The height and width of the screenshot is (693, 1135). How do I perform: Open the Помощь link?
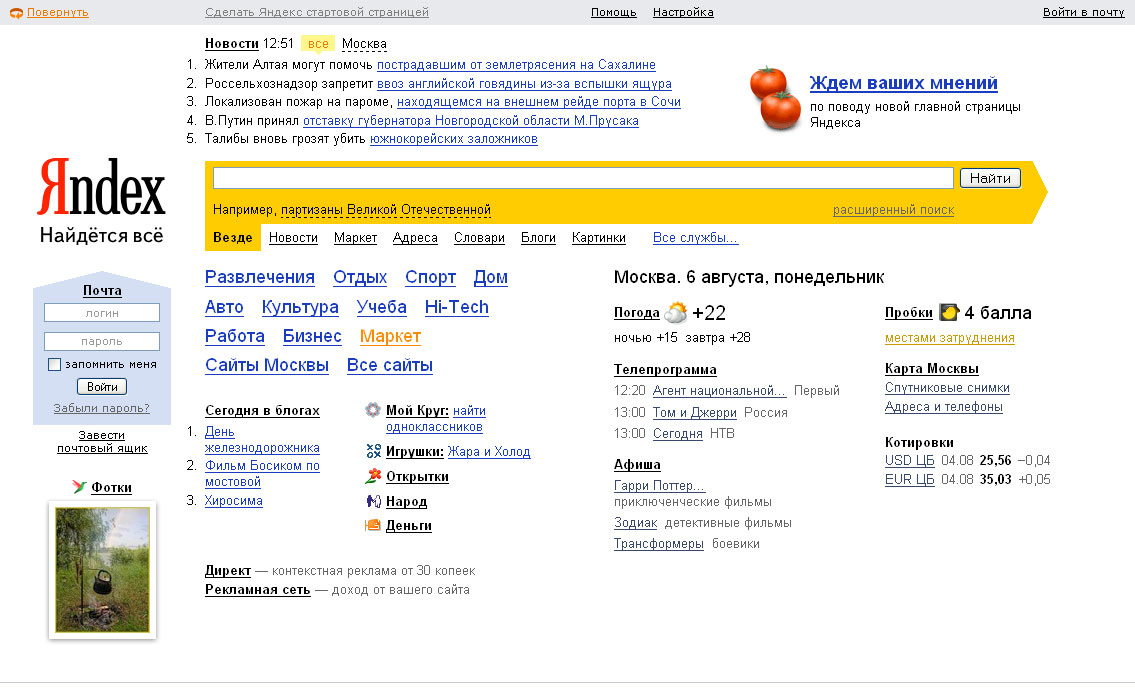[x=614, y=12]
